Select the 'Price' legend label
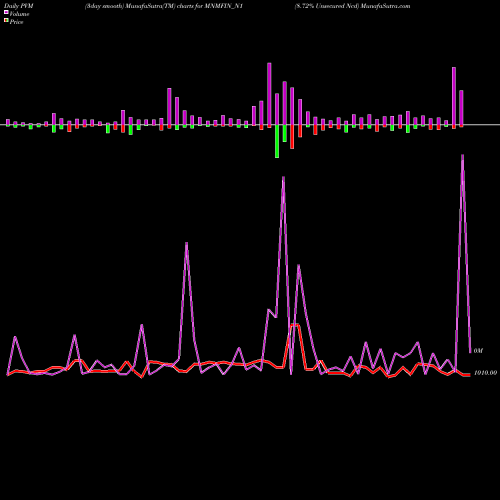The width and height of the screenshot is (500, 500). coord(16,22)
